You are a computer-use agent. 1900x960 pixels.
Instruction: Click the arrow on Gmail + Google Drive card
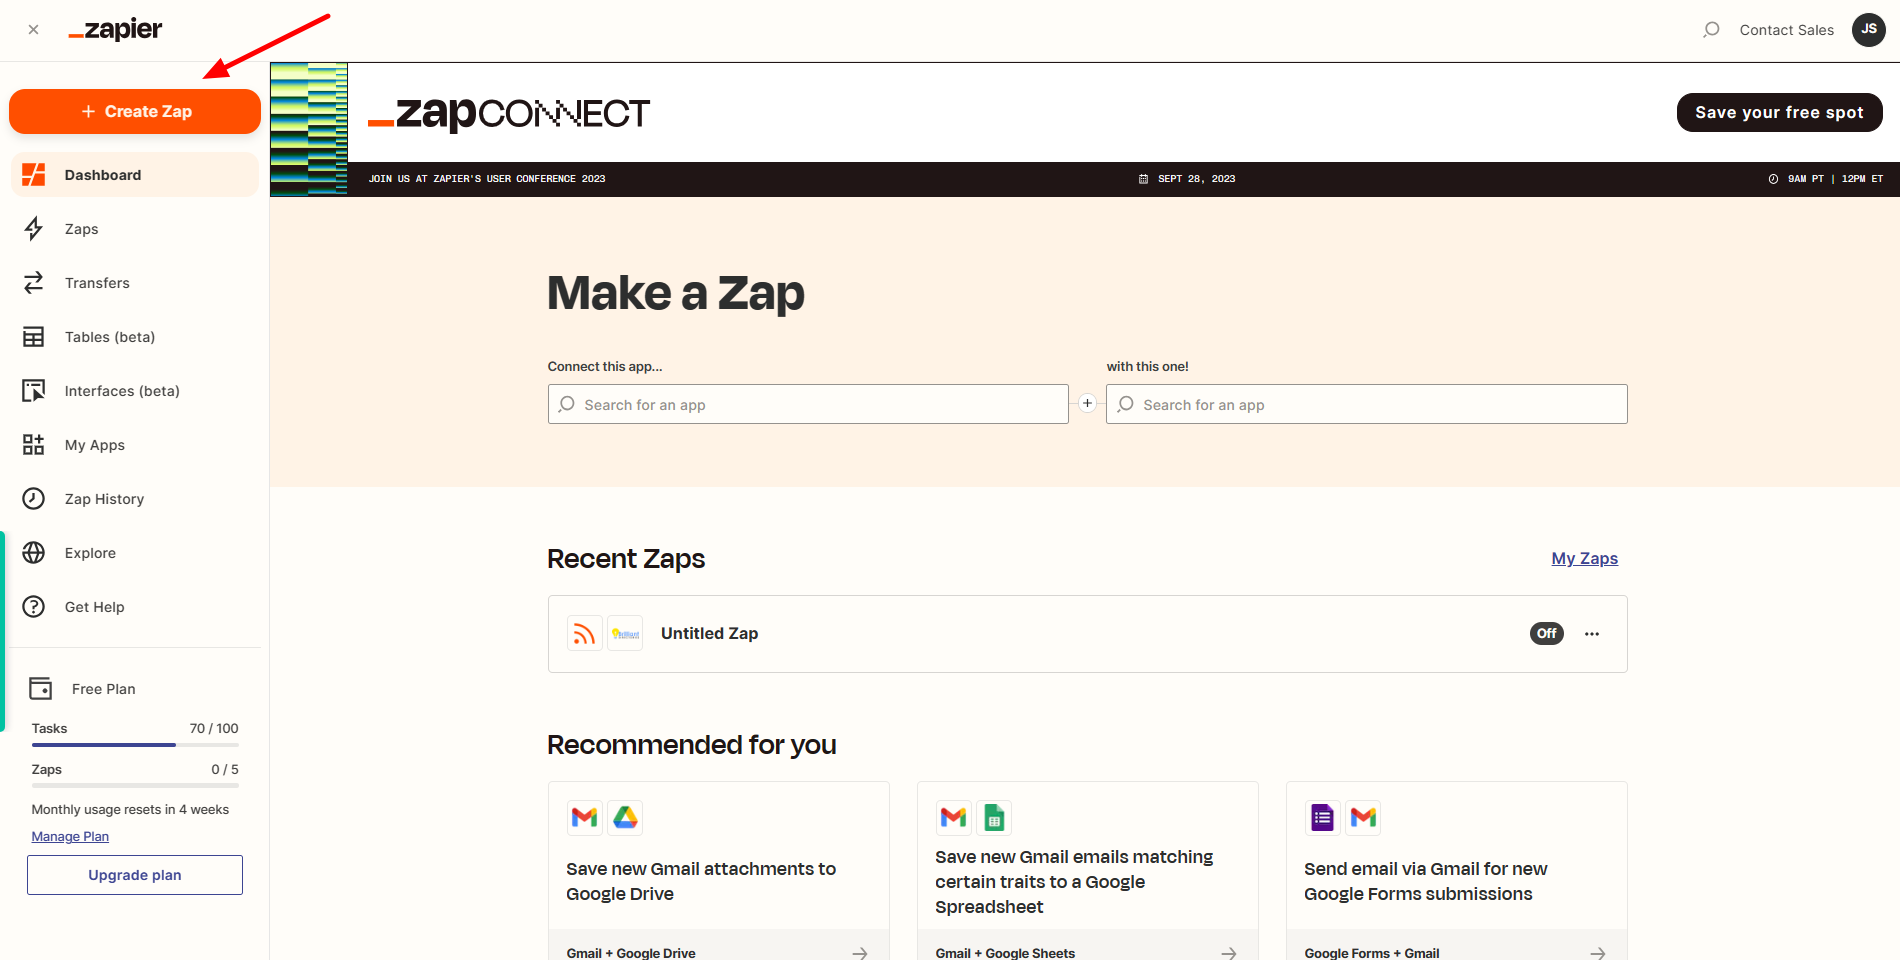click(859, 954)
